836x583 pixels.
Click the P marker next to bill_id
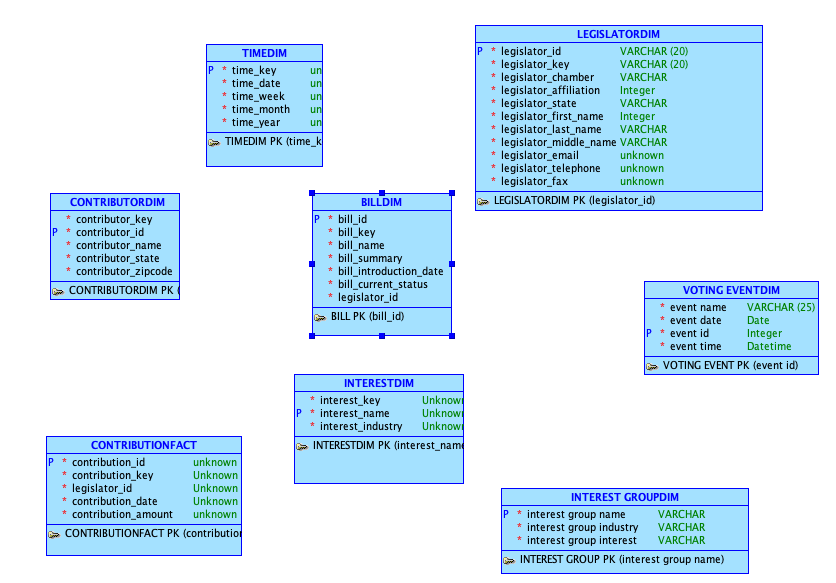[x=317, y=219]
